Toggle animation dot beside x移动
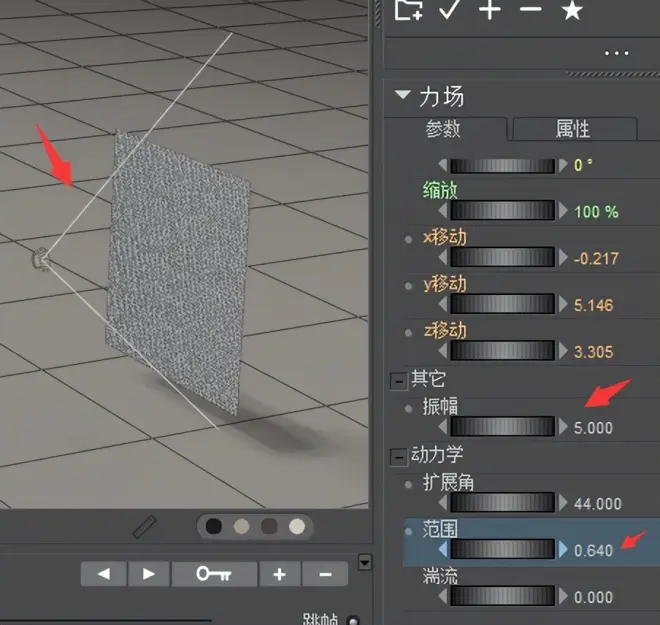The height and width of the screenshot is (625, 660). click(x=407, y=240)
